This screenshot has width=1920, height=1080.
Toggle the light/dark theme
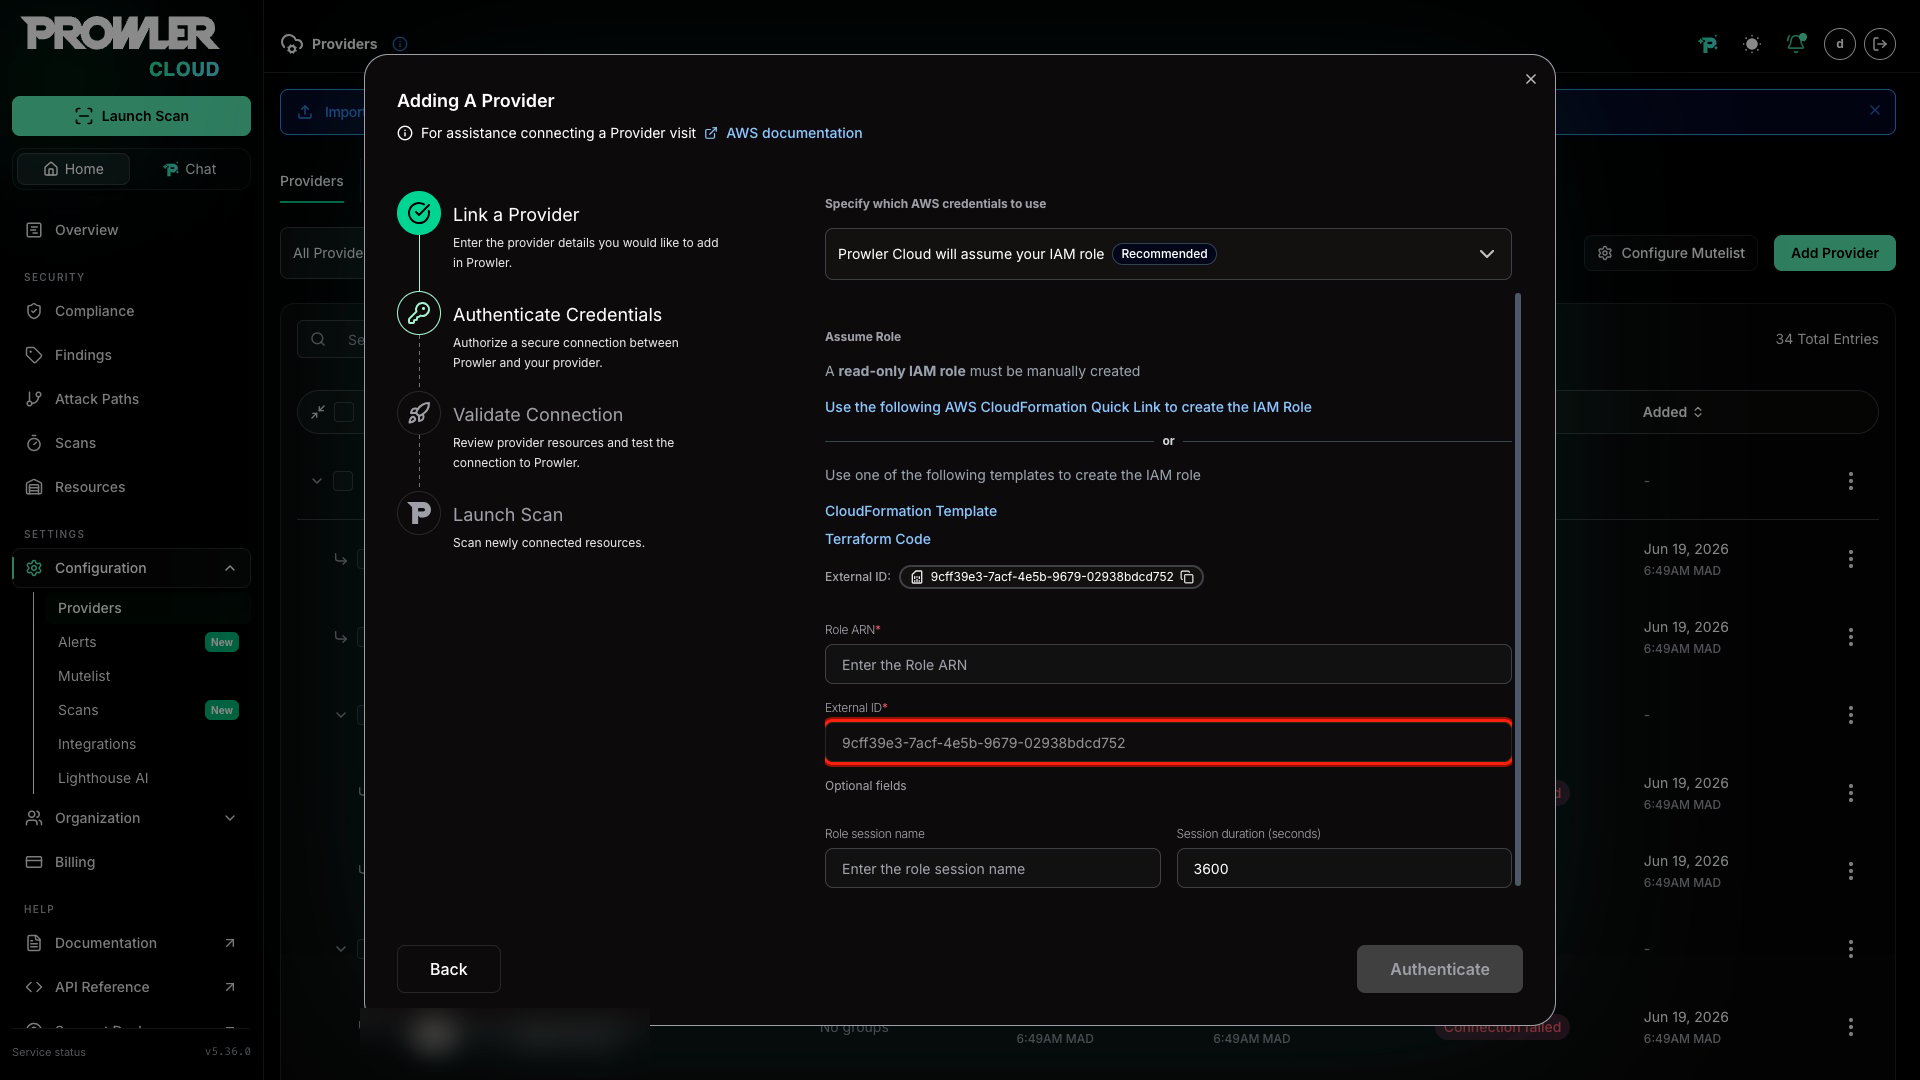[x=1752, y=44]
